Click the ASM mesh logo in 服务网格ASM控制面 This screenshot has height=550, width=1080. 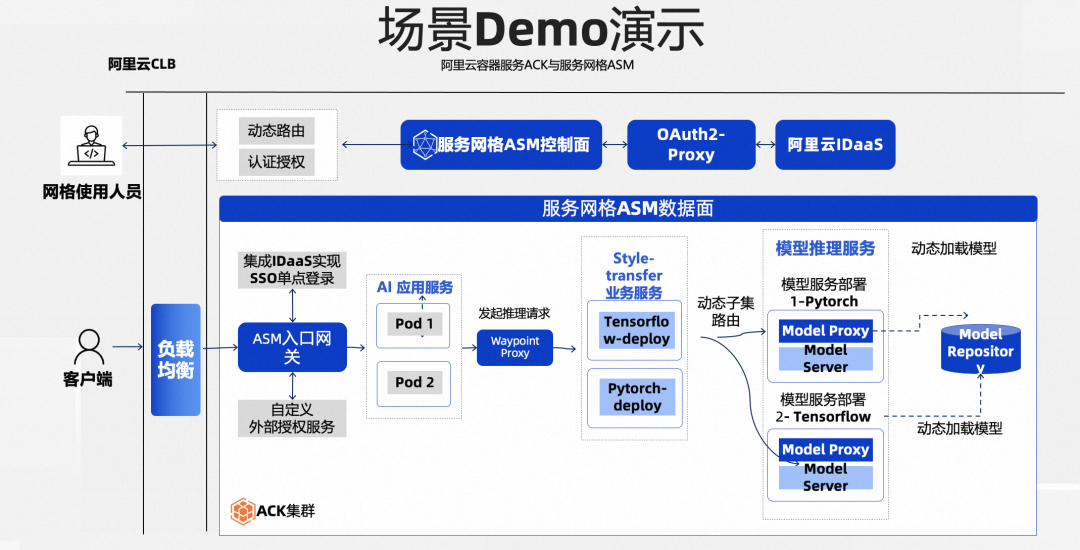pyautogui.click(x=424, y=145)
